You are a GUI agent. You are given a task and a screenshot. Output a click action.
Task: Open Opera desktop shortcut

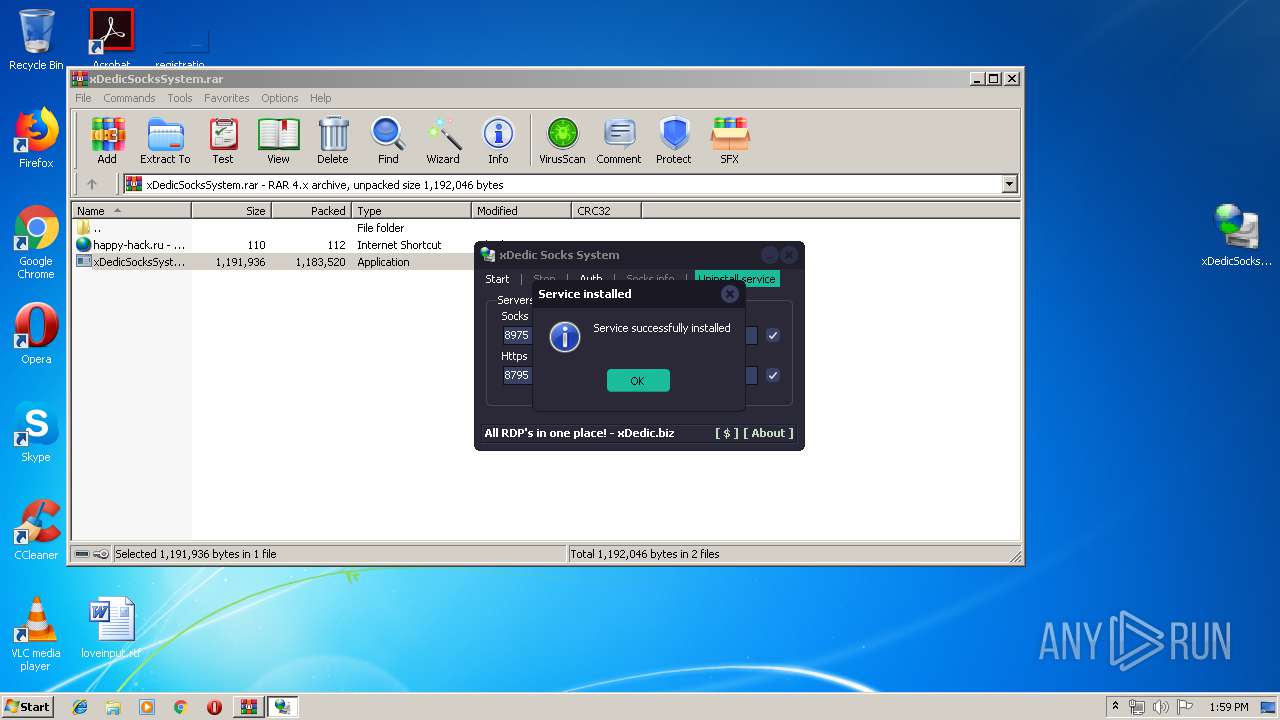pyautogui.click(x=36, y=334)
